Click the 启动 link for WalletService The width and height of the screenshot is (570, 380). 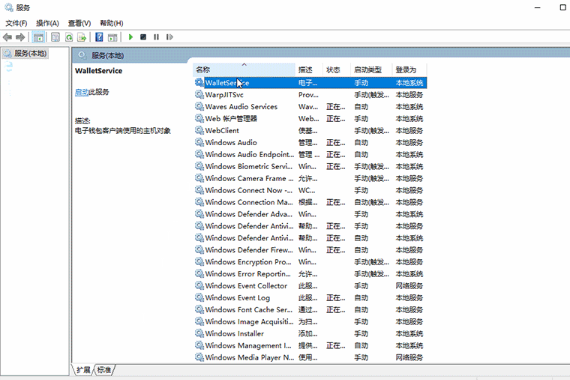[x=81, y=92]
